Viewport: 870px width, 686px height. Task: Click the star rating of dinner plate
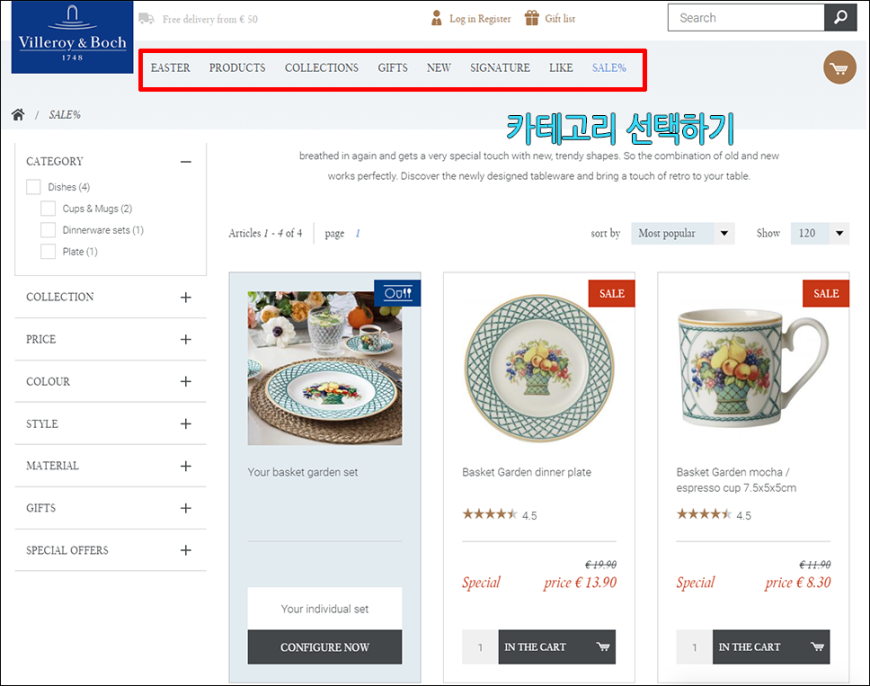[490, 514]
